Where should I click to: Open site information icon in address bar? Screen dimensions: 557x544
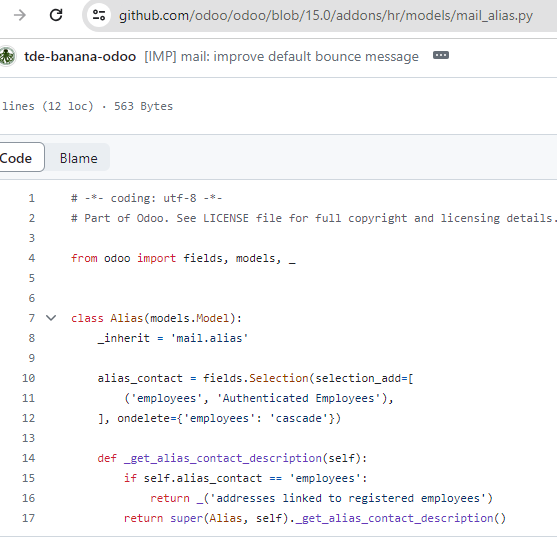pyautogui.click(x=99, y=15)
